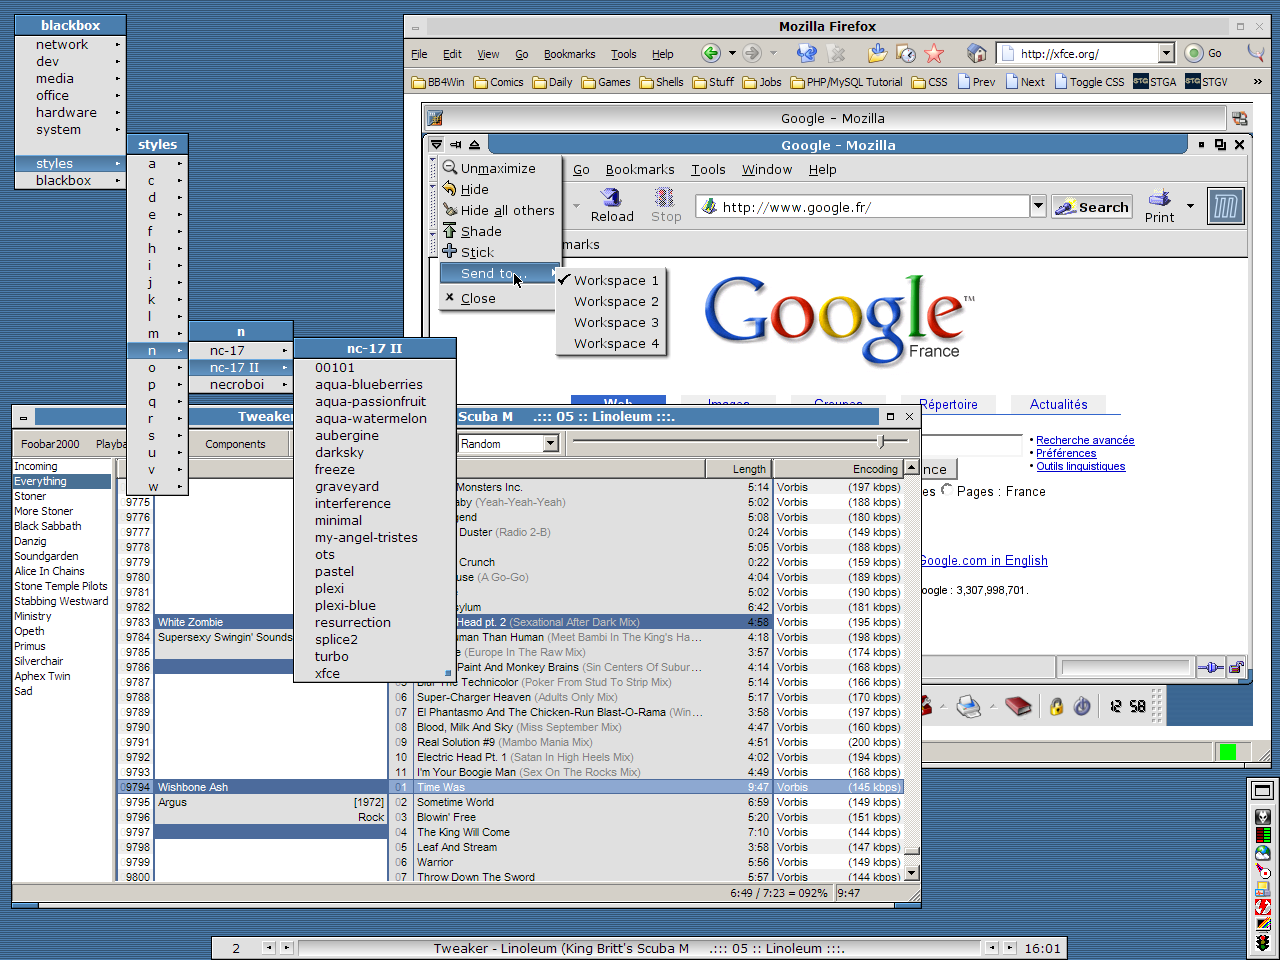The image size is (1280, 960).
Task: Select the Pages : France radio button
Action: [947, 490]
